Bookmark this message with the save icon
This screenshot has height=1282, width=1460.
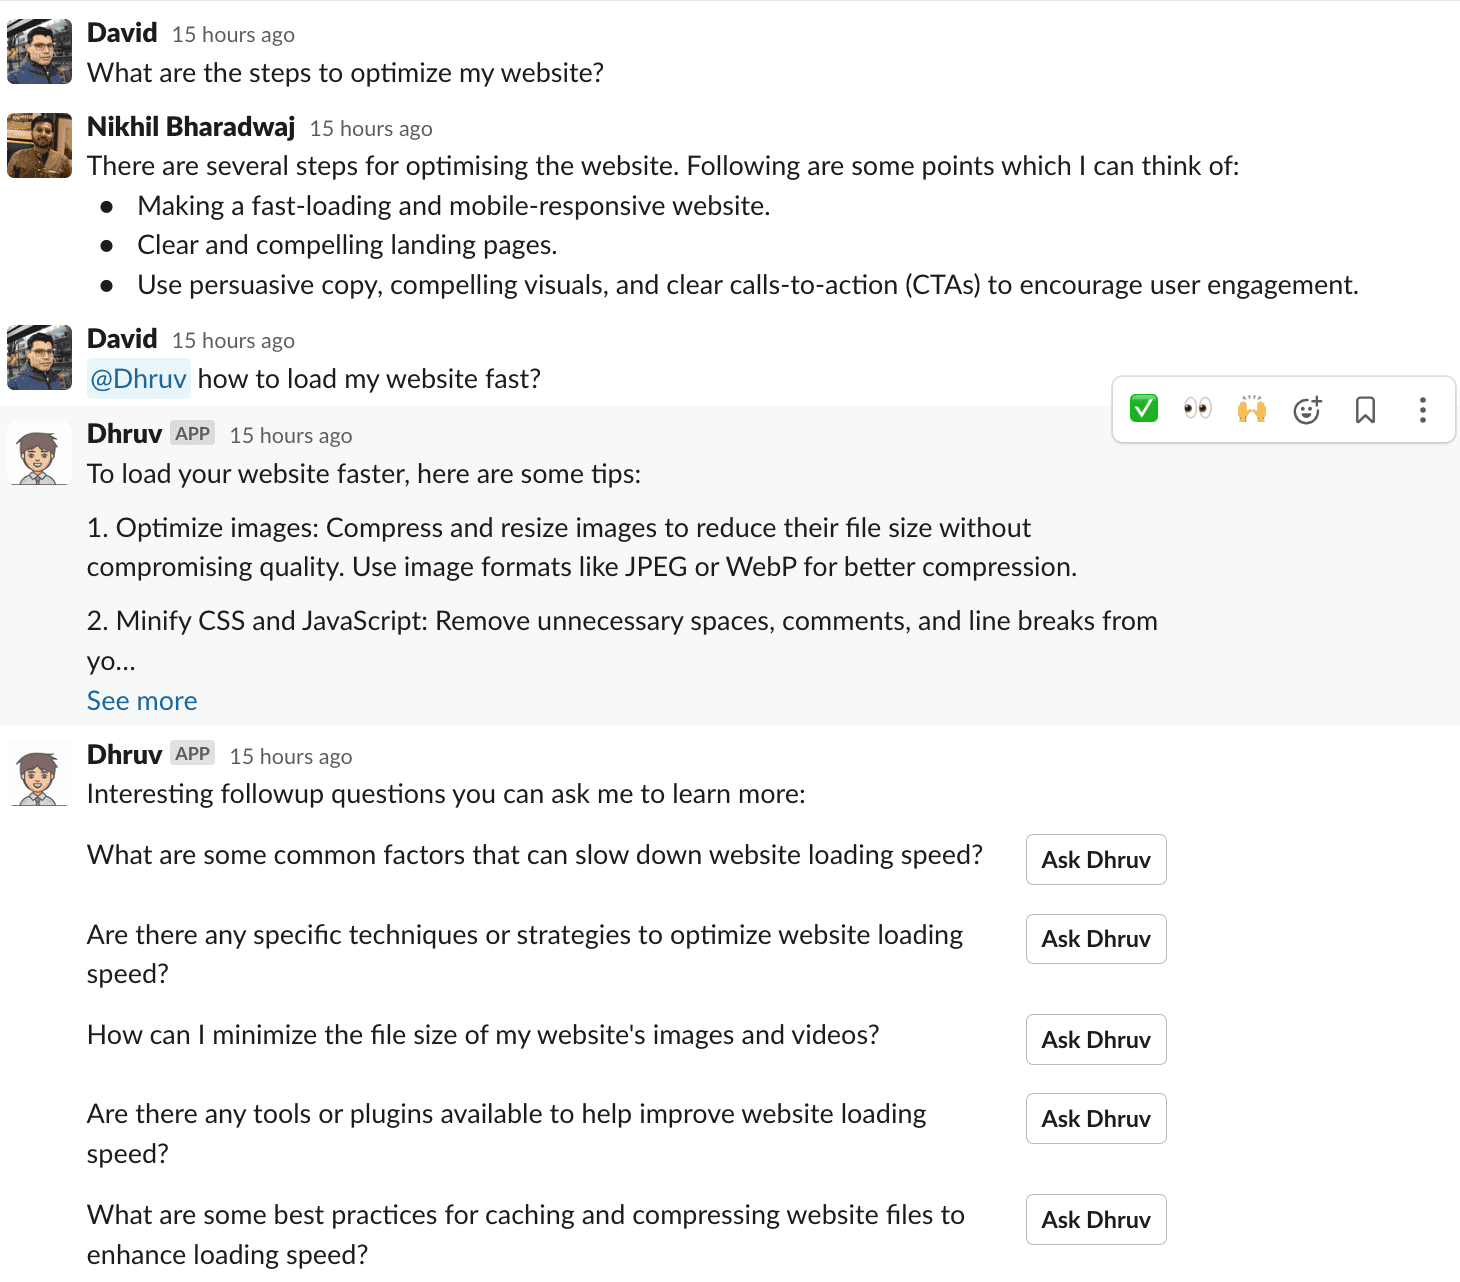(1365, 410)
